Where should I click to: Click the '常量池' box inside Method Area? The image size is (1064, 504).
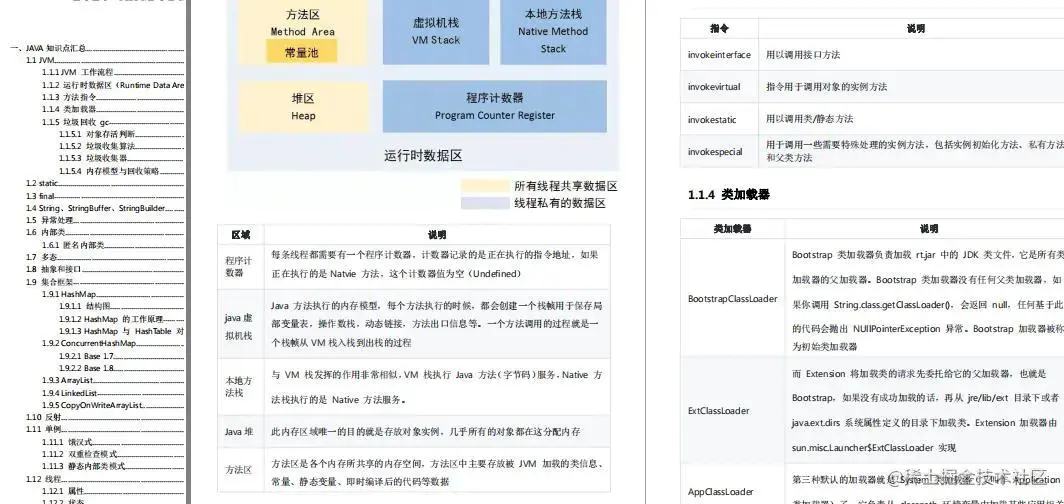coord(302,52)
